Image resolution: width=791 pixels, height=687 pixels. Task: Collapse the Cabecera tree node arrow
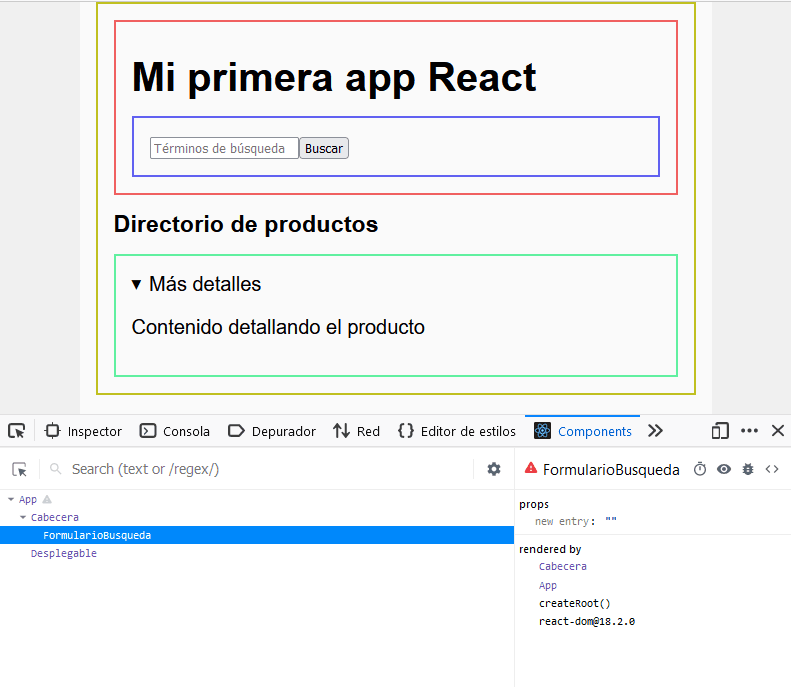pos(23,517)
